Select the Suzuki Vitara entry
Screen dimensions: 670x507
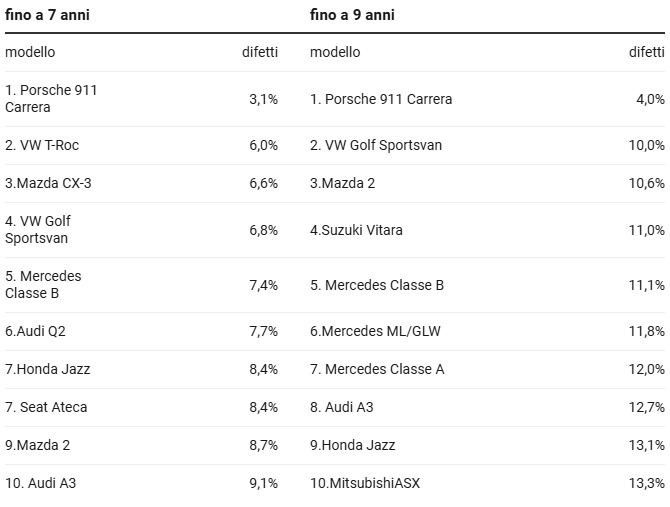pyautogui.click(x=356, y=230)
